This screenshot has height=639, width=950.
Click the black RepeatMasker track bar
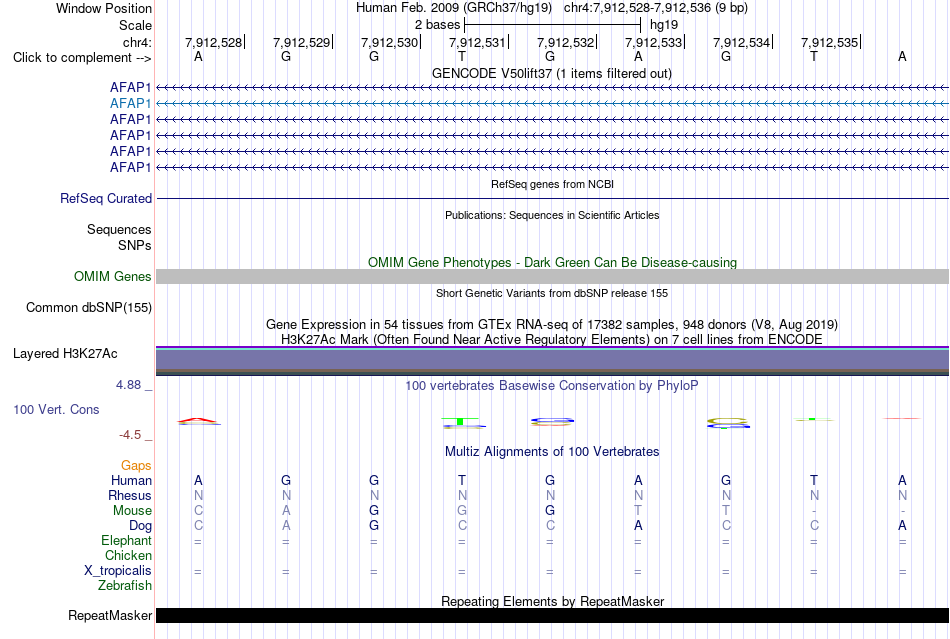pyautogui.click(x=553, y=615)
